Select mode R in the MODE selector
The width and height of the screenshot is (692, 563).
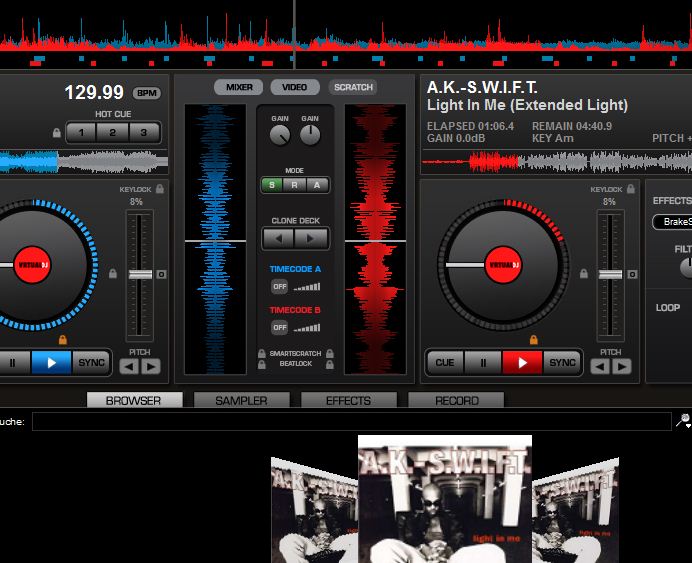tap(294, 185)
